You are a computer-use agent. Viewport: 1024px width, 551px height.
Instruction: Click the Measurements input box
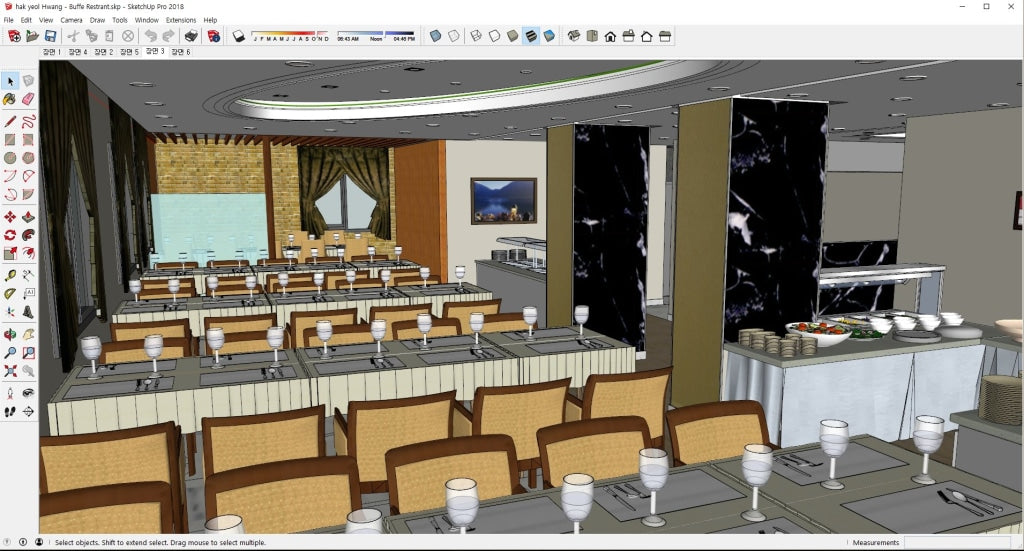(x=957, y=543)
